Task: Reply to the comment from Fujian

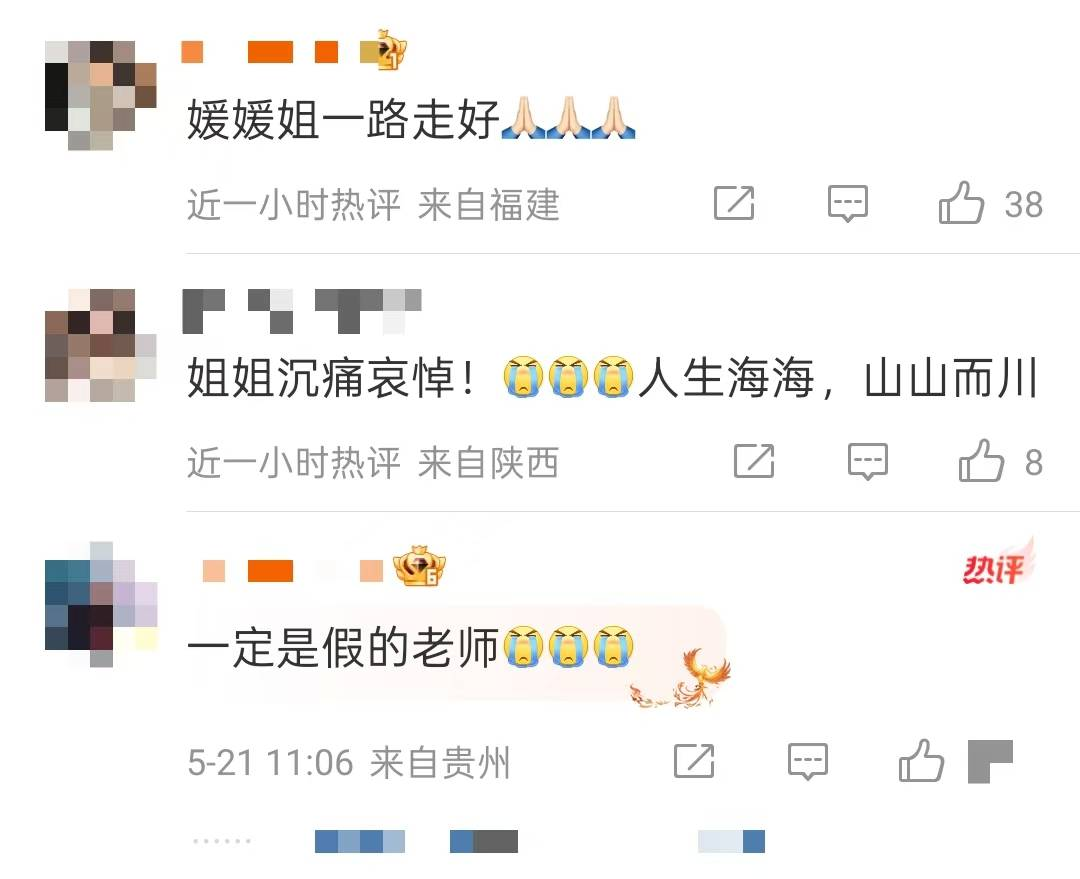Action: point(847,203)
